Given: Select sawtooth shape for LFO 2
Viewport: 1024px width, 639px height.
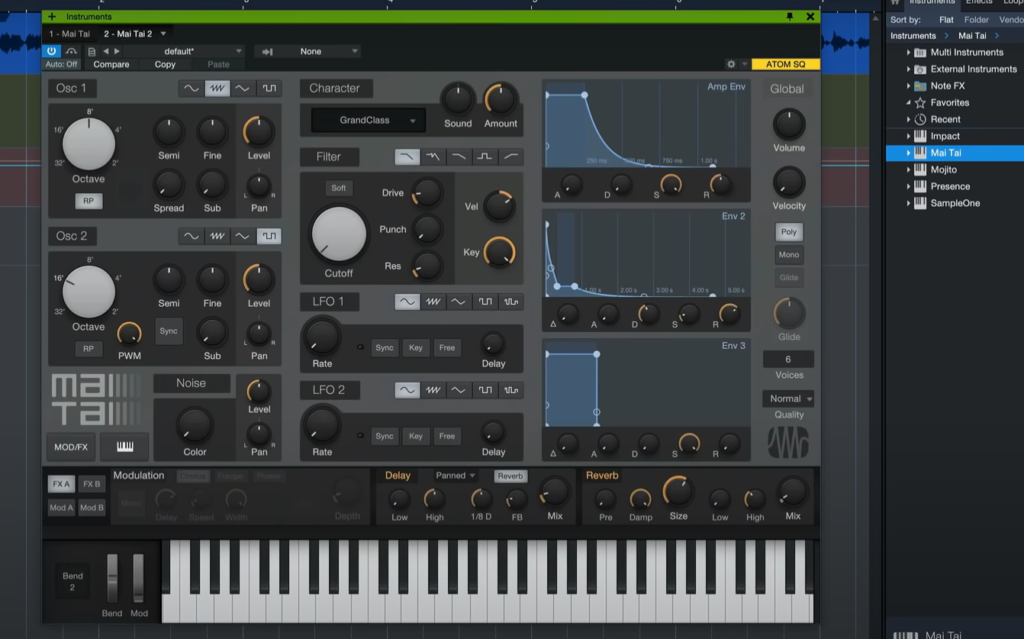Looking at the screenshot, I should point(432,390).
